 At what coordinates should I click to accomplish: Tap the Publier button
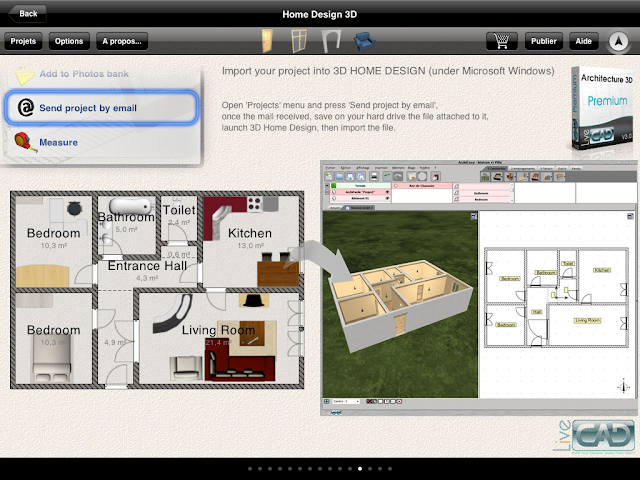(543, 41)
